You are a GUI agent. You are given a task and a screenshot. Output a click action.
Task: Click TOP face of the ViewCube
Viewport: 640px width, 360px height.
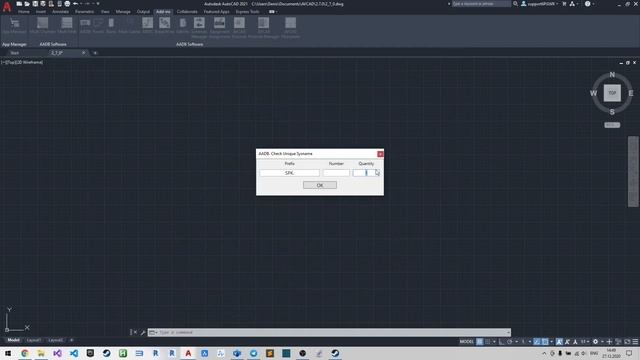pyautogui.click(x=612, y=93)
